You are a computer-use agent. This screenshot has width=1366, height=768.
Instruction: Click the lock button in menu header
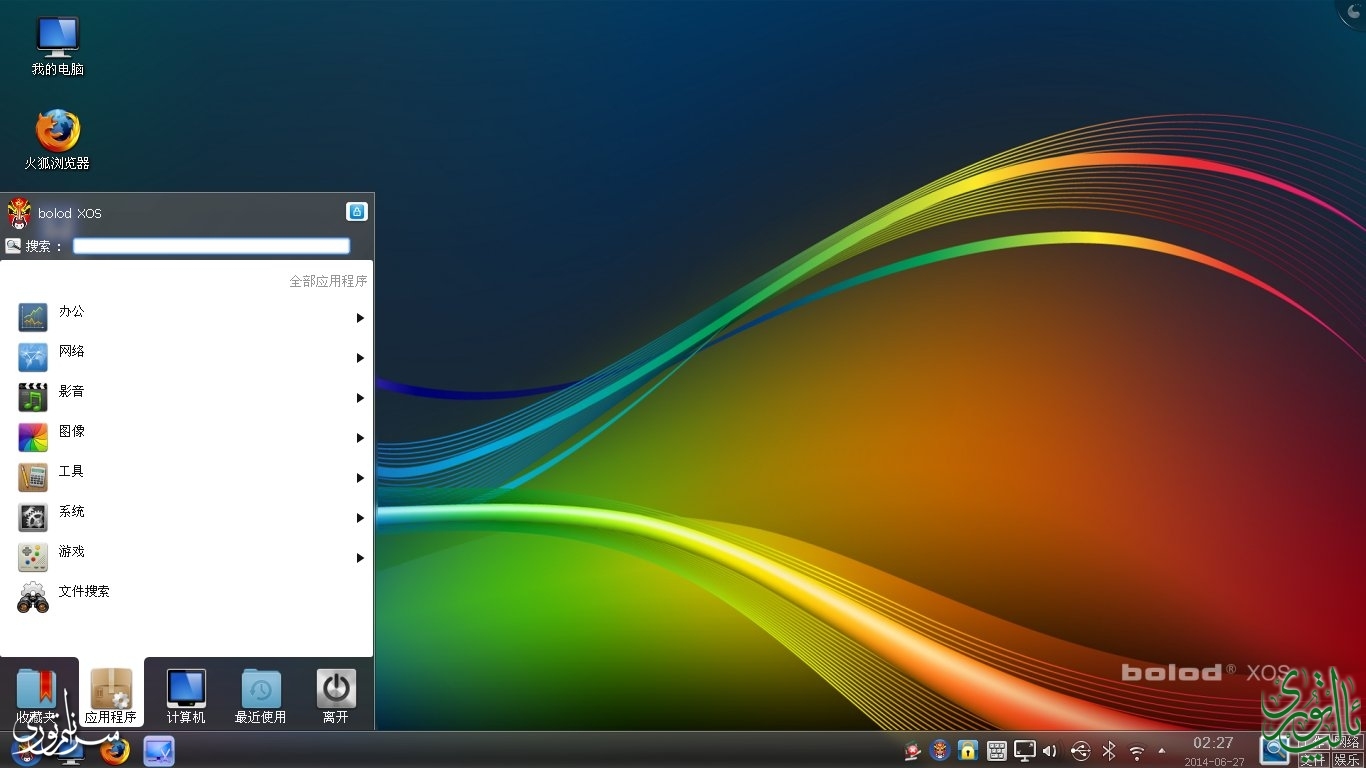(x=357, y=211)
